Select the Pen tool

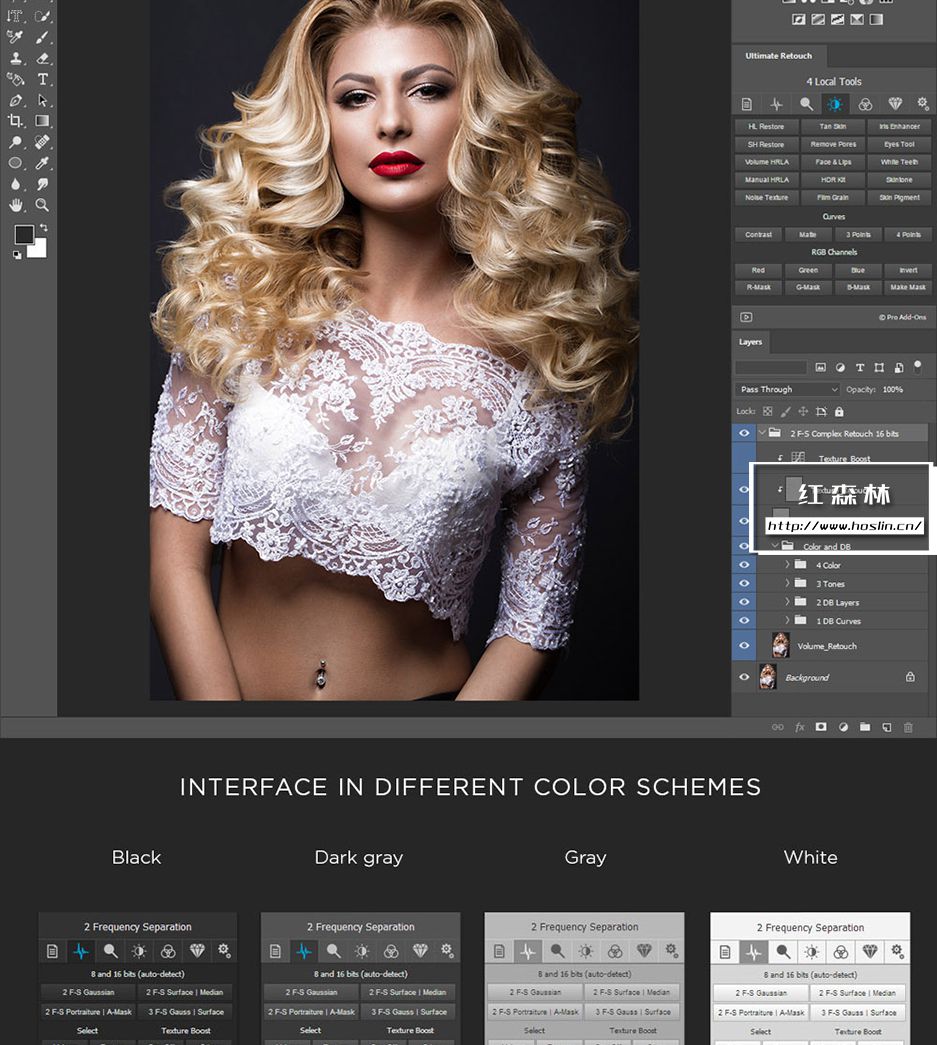point(15,101)
